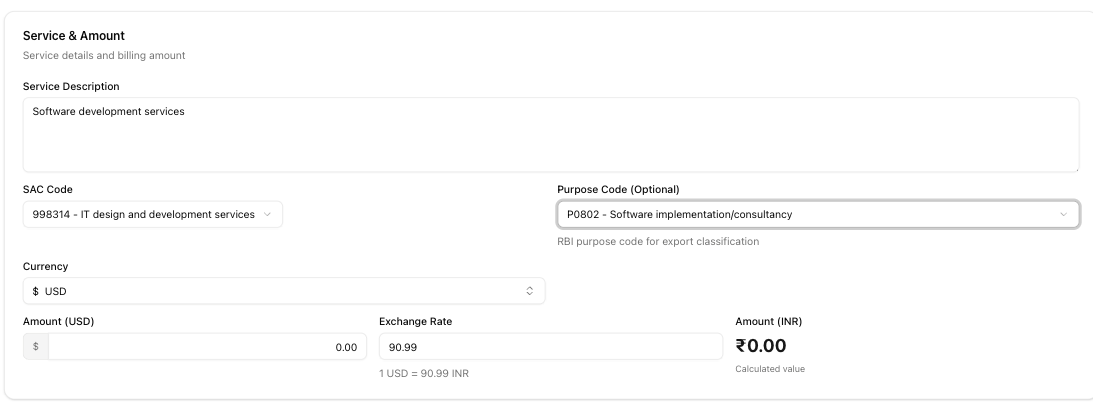Focus the Amount (USD) input field
Viewport: 1093px width, 411px height.
(207, 346)
